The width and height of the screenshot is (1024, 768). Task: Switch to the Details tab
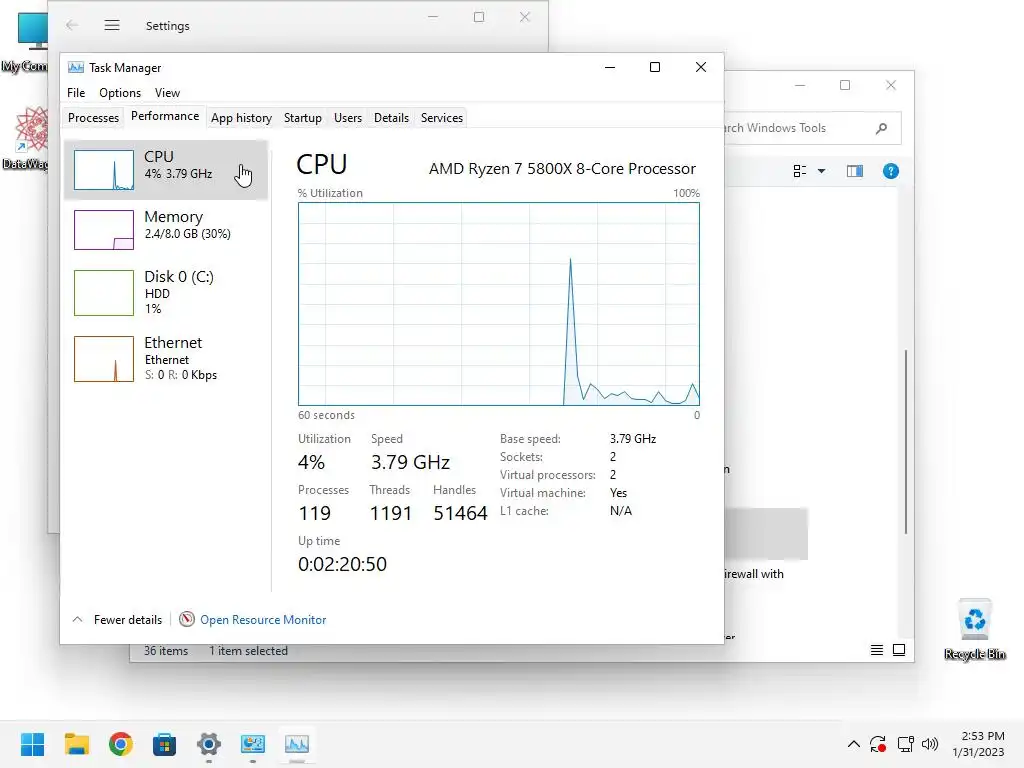tap(391, 118)
